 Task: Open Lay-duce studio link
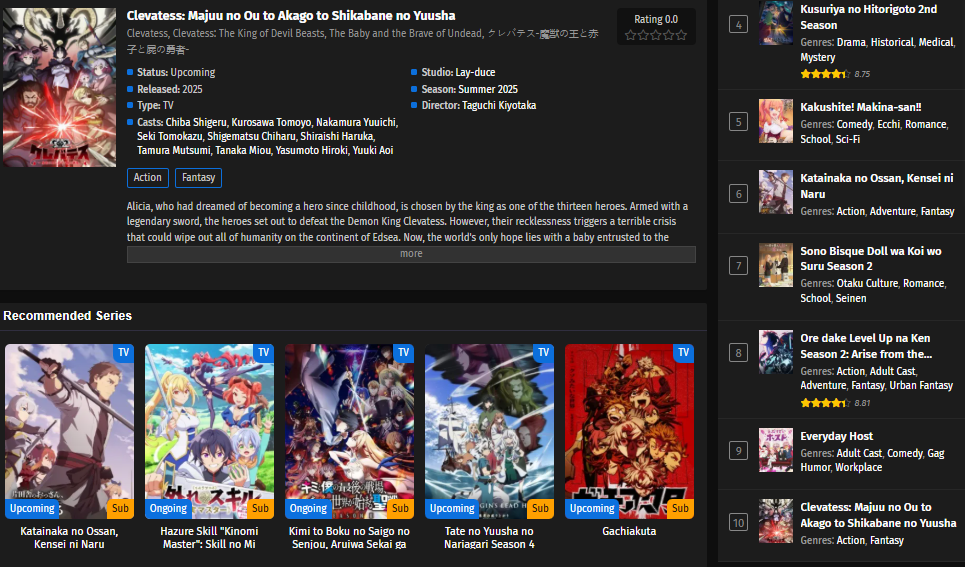[x=475, y=72]
